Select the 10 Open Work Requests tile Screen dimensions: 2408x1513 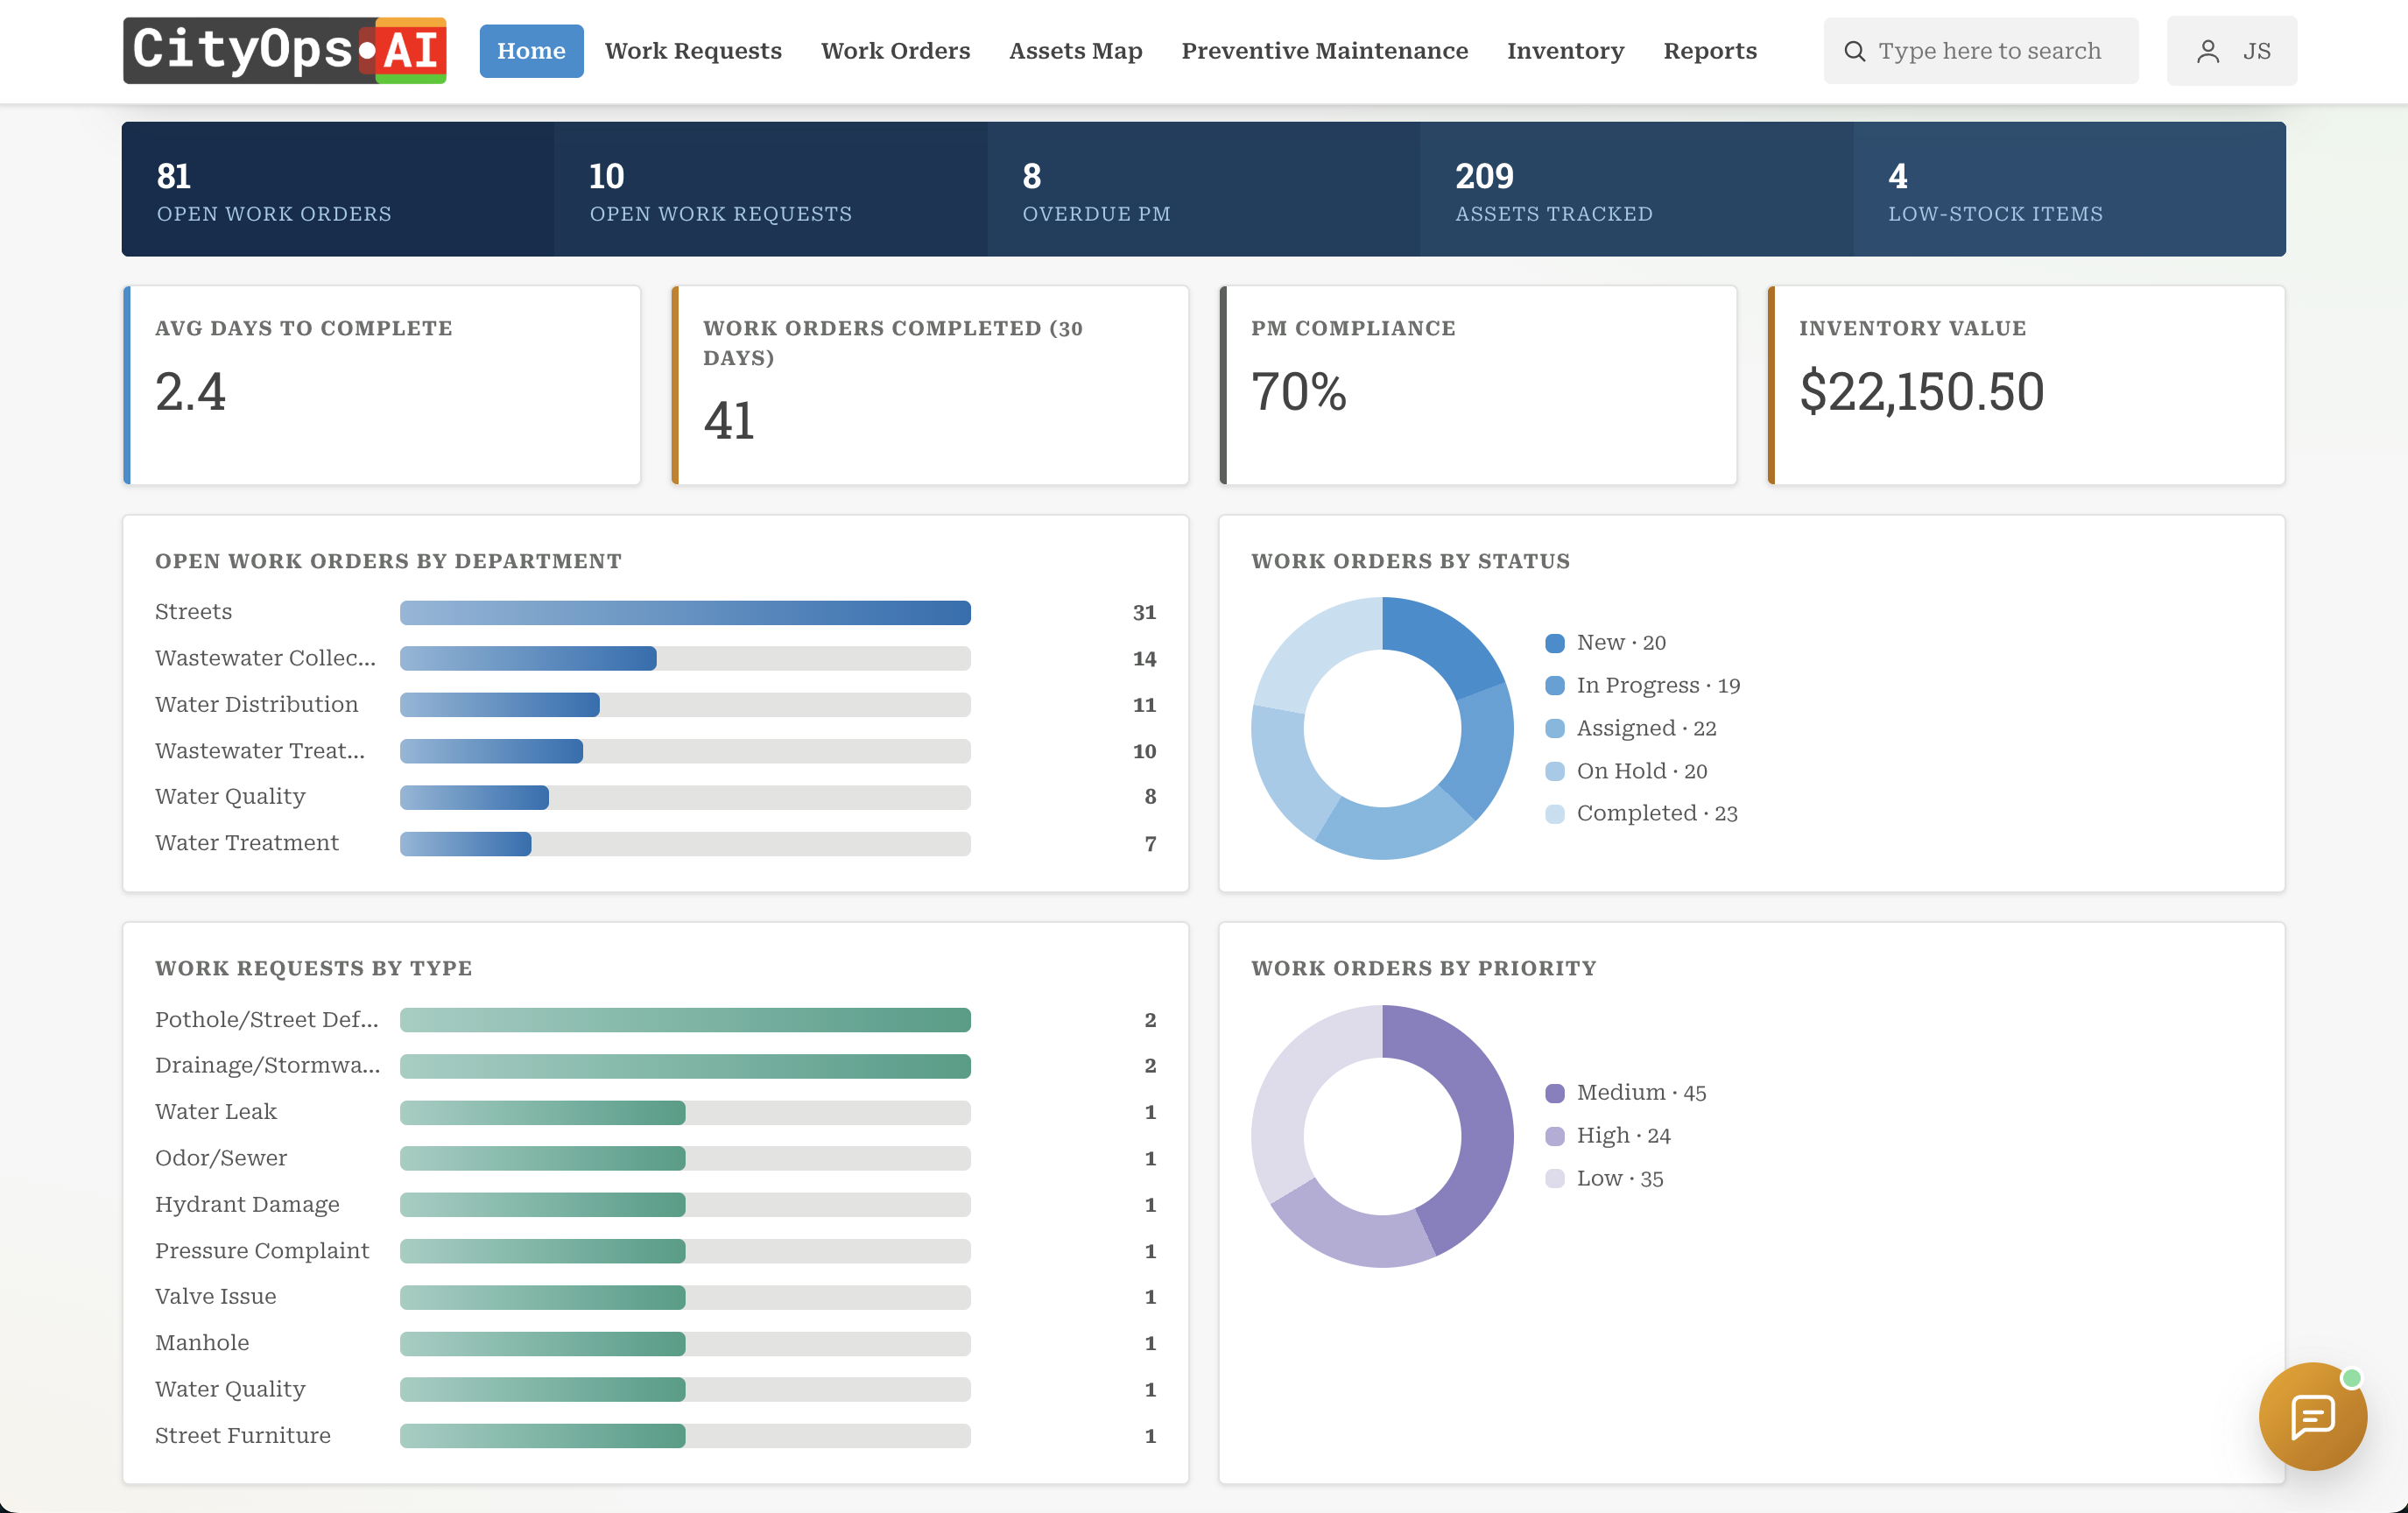[771, 189]
